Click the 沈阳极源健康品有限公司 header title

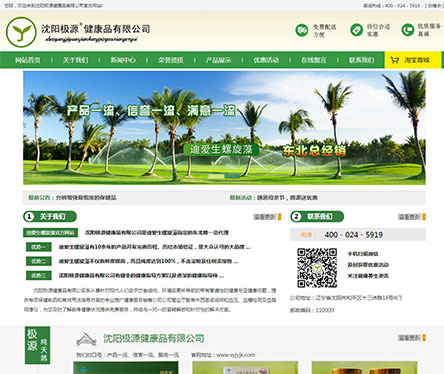point(96,29)
